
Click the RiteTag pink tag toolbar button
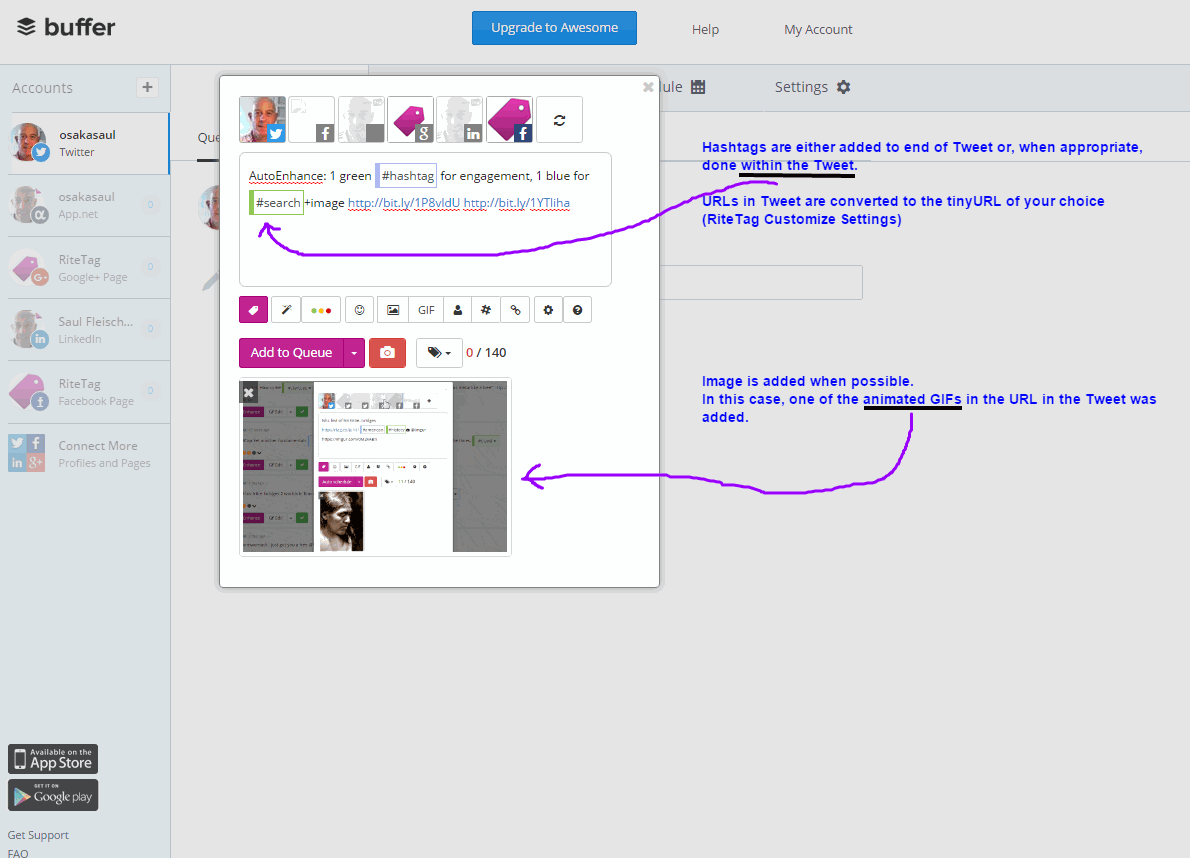[253, 310]
